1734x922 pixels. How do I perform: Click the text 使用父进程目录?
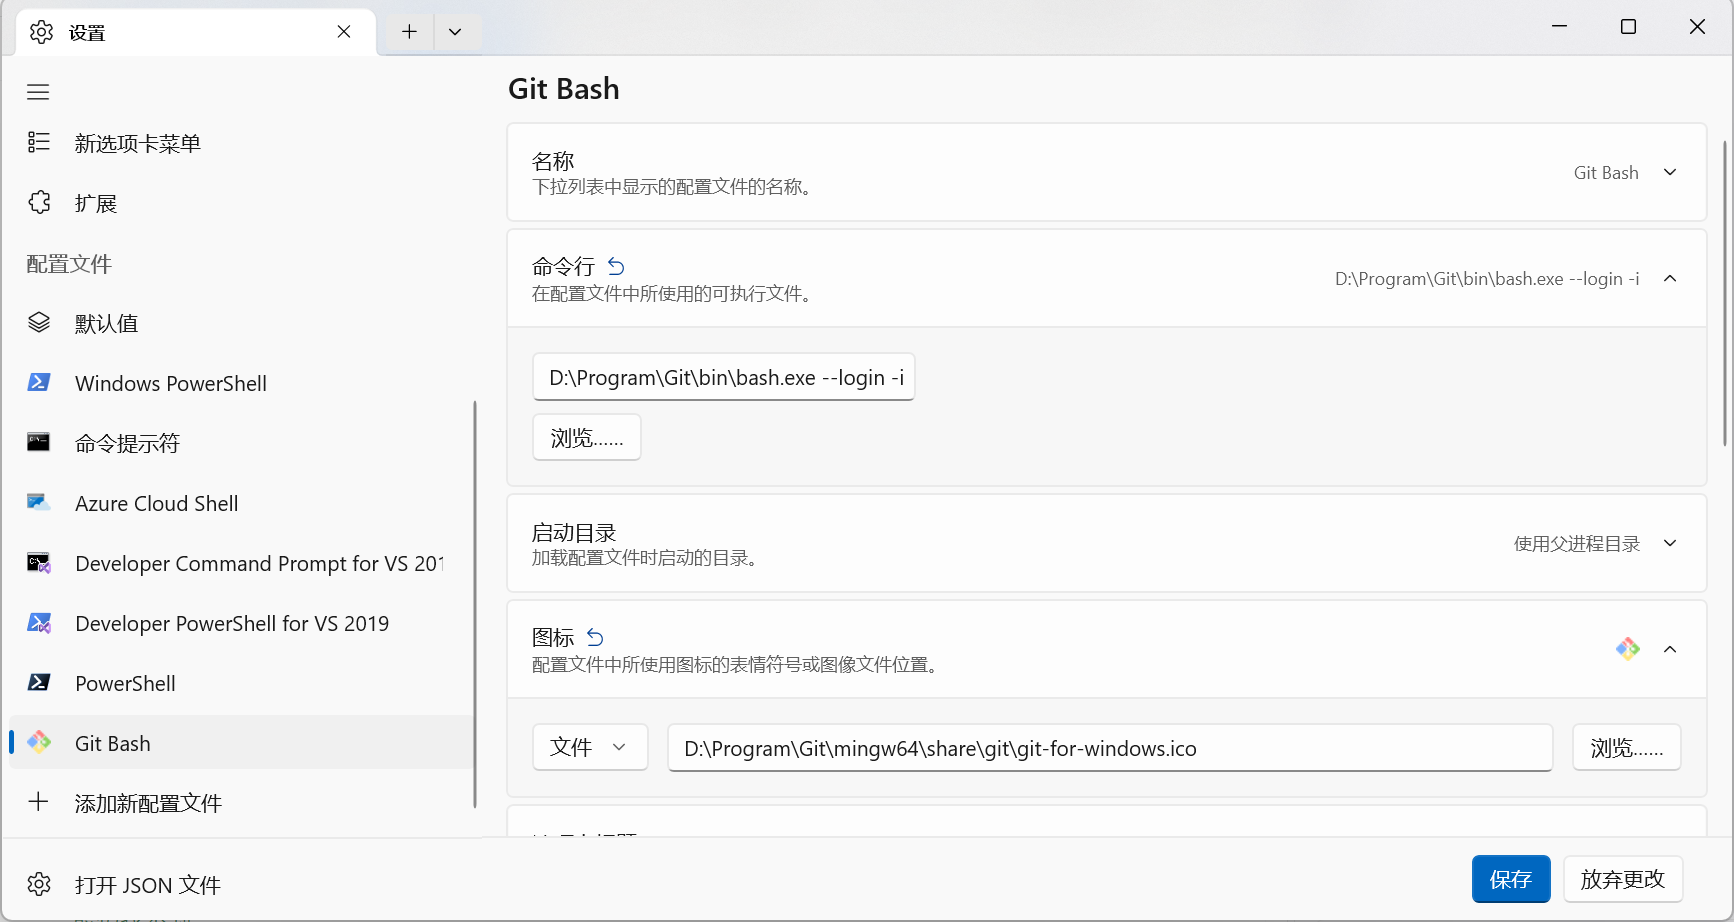pyautogui.click(x=1577, y=543)
